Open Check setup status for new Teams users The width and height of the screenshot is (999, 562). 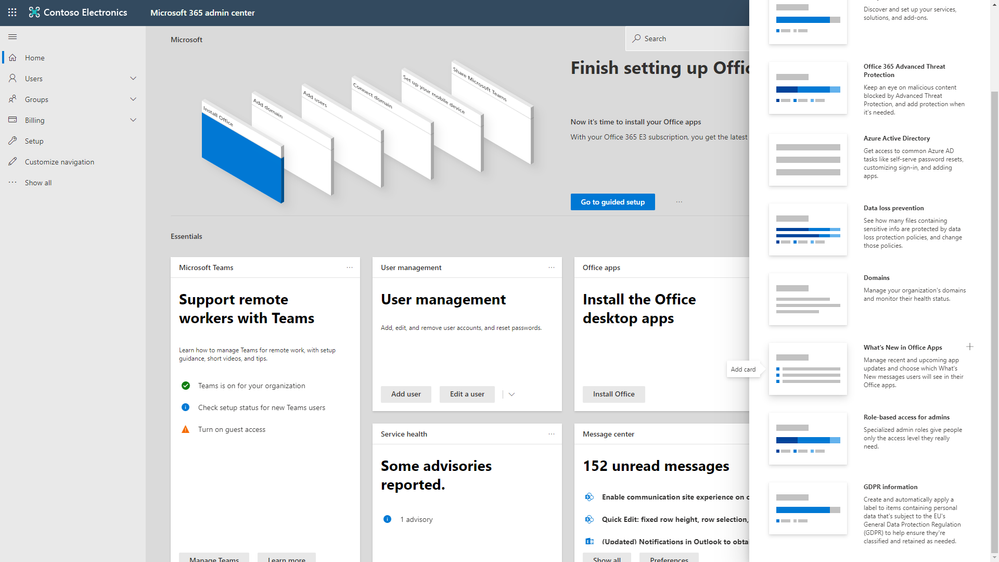coord(261,407)
